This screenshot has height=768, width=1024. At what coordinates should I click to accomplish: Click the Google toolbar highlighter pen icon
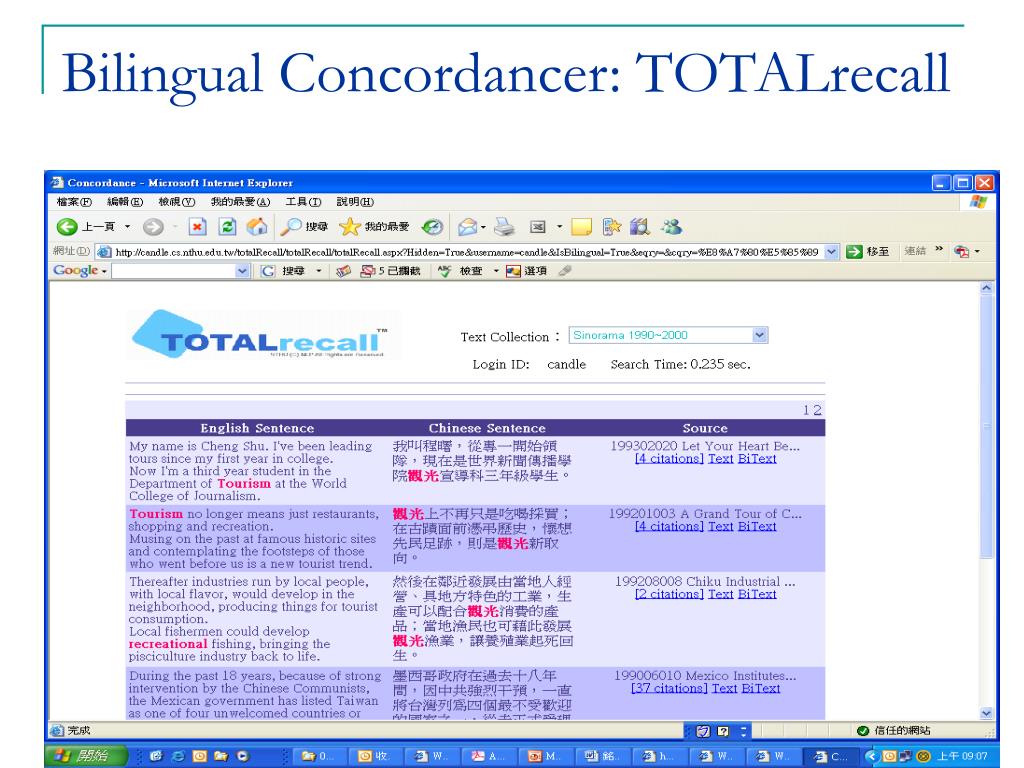tap(565, 270)
